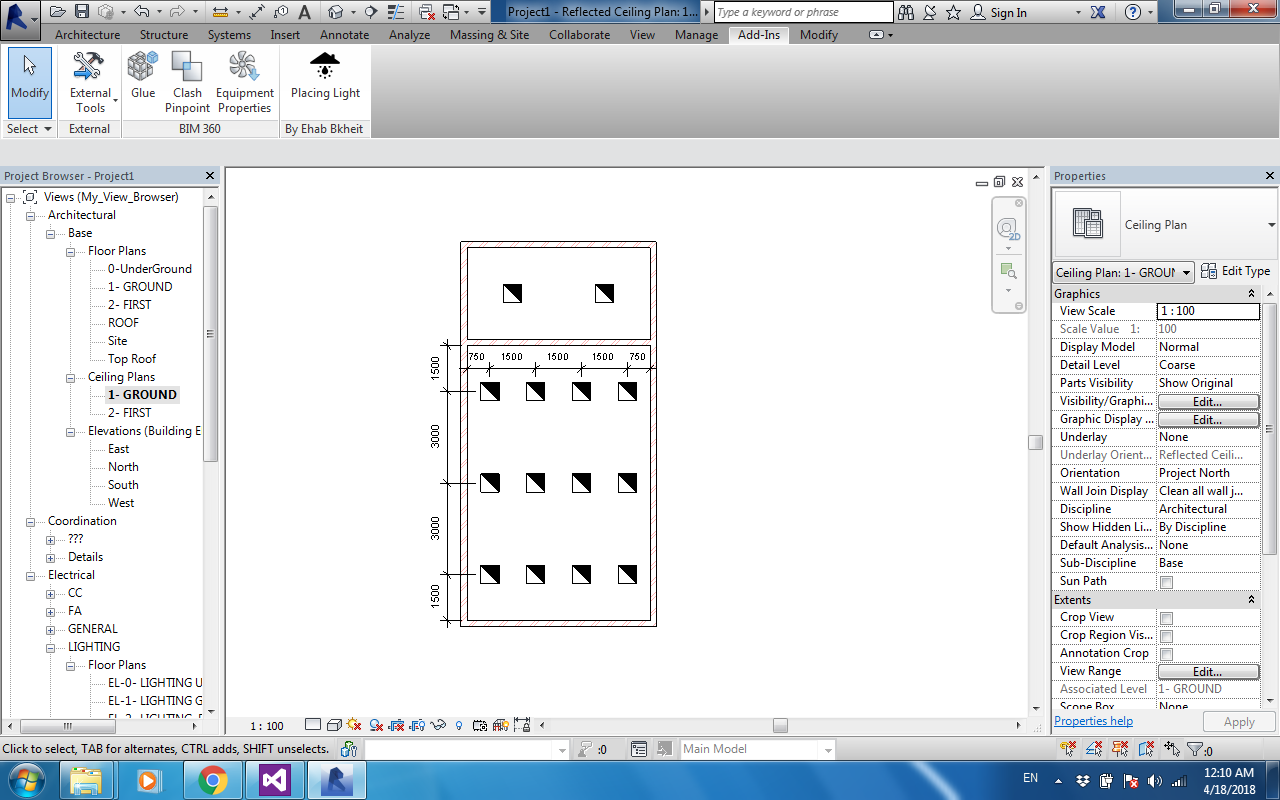Open Favorites star icon in the InfoCenter

954,12
